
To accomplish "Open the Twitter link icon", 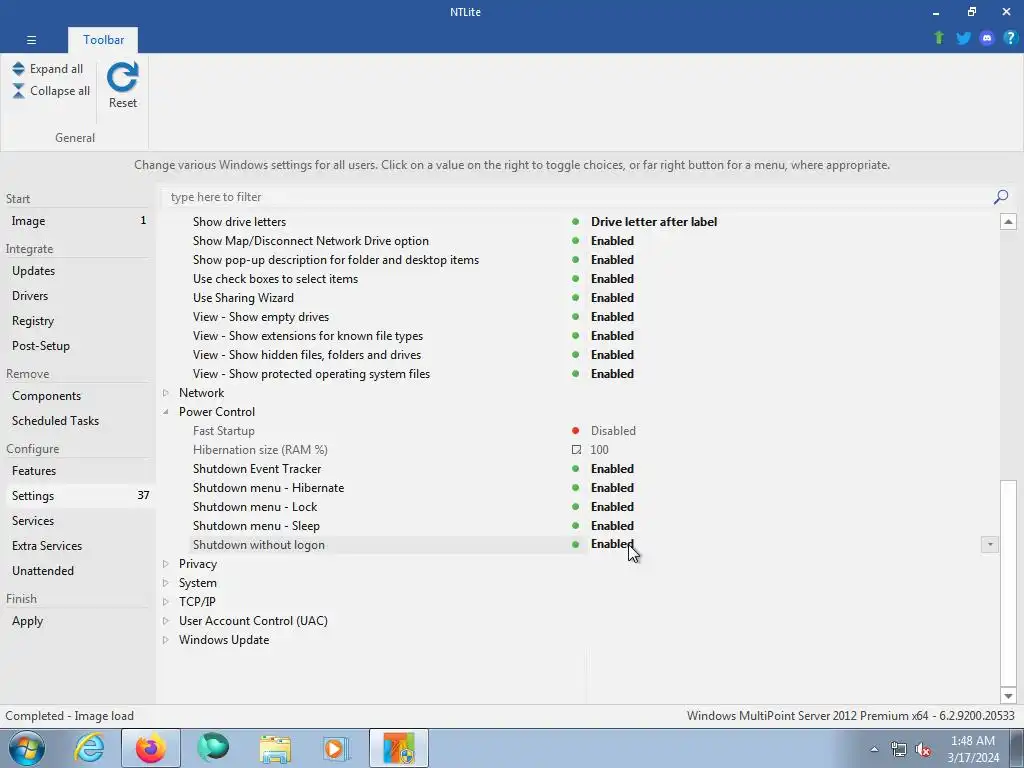I will [x=963, y=38].
